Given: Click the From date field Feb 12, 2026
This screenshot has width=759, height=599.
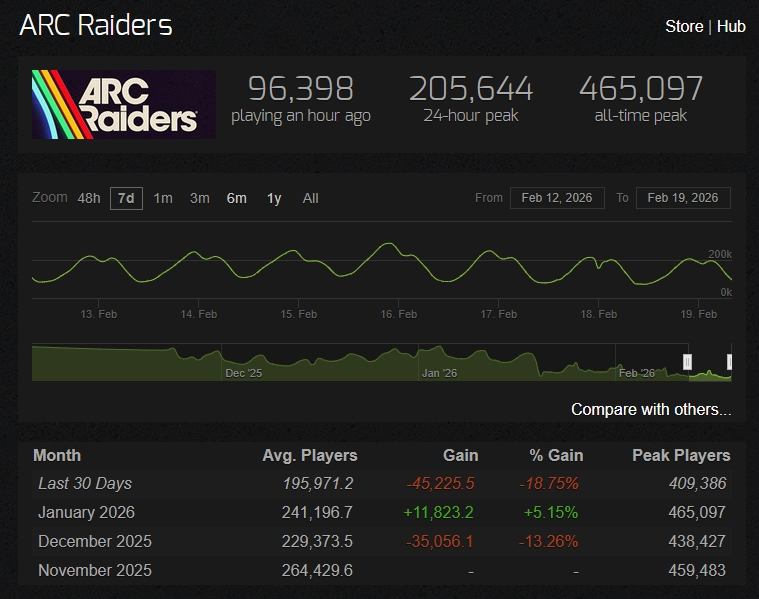Looking at the screenshot, I should pyautogui.click(x=557, y=198).
